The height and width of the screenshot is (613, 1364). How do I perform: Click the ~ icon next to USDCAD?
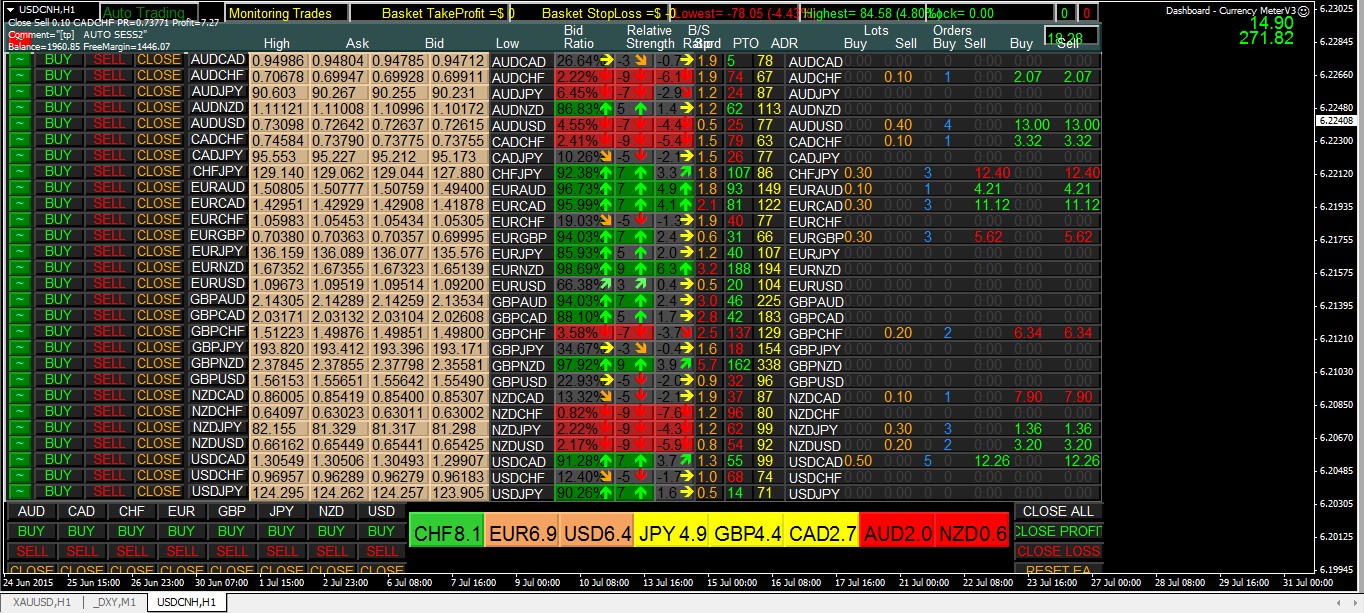pyautogui.click(x=20, y=460)
